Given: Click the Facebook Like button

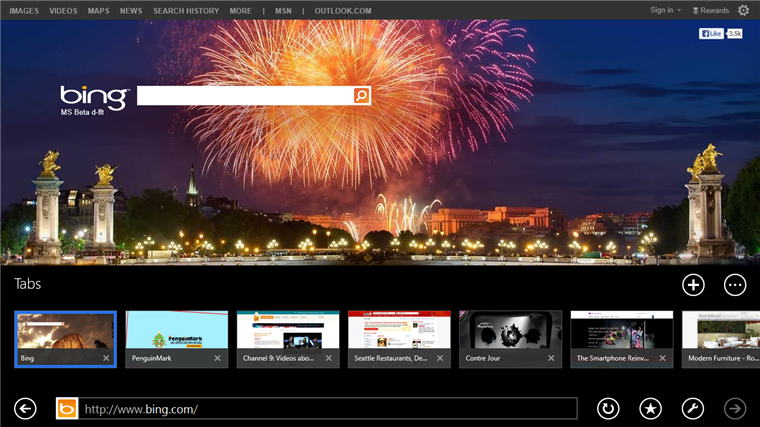Looking at the screenshot, I should (x=711, y=33).
